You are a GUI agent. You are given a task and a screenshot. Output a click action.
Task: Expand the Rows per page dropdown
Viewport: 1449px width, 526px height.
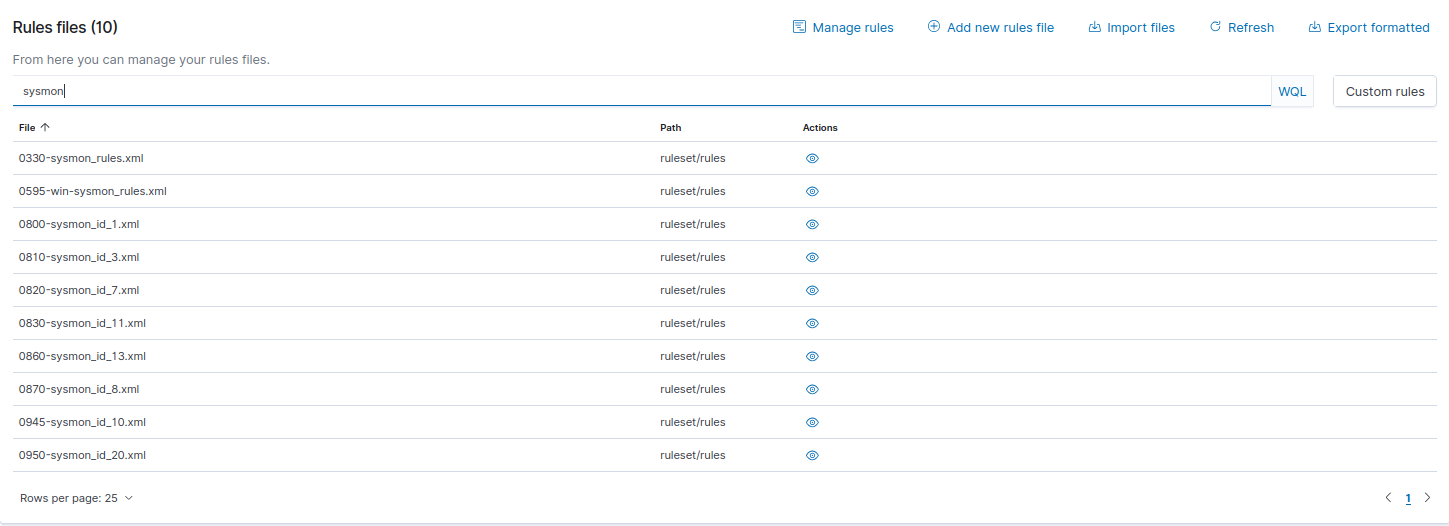coord(76,498)
